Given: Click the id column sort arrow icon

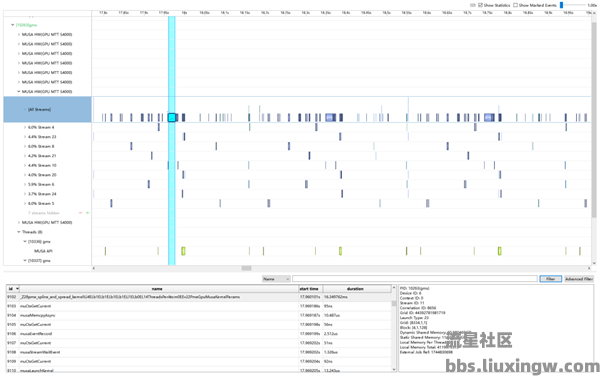Looking at the screenshot, I should (17, 289).
